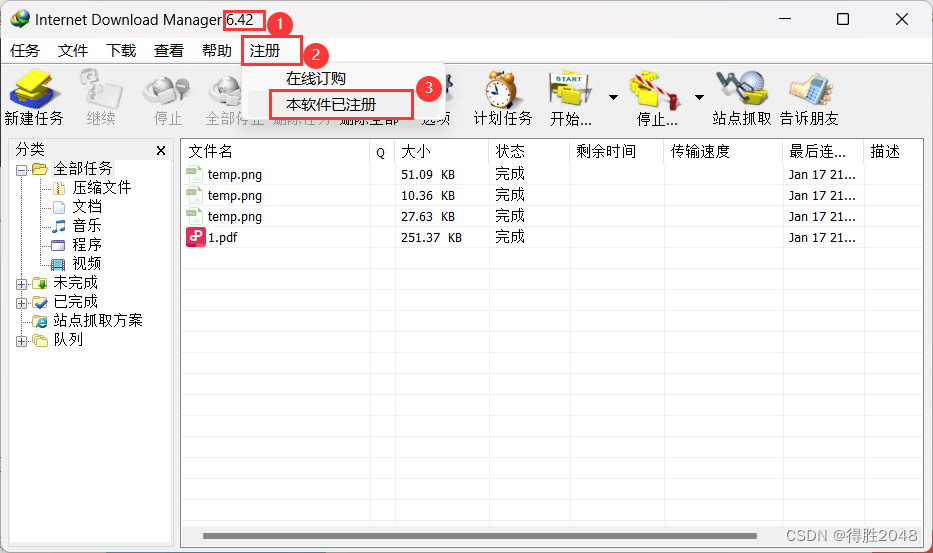
Task: Click the 文档 category icon
Action: 59,207
